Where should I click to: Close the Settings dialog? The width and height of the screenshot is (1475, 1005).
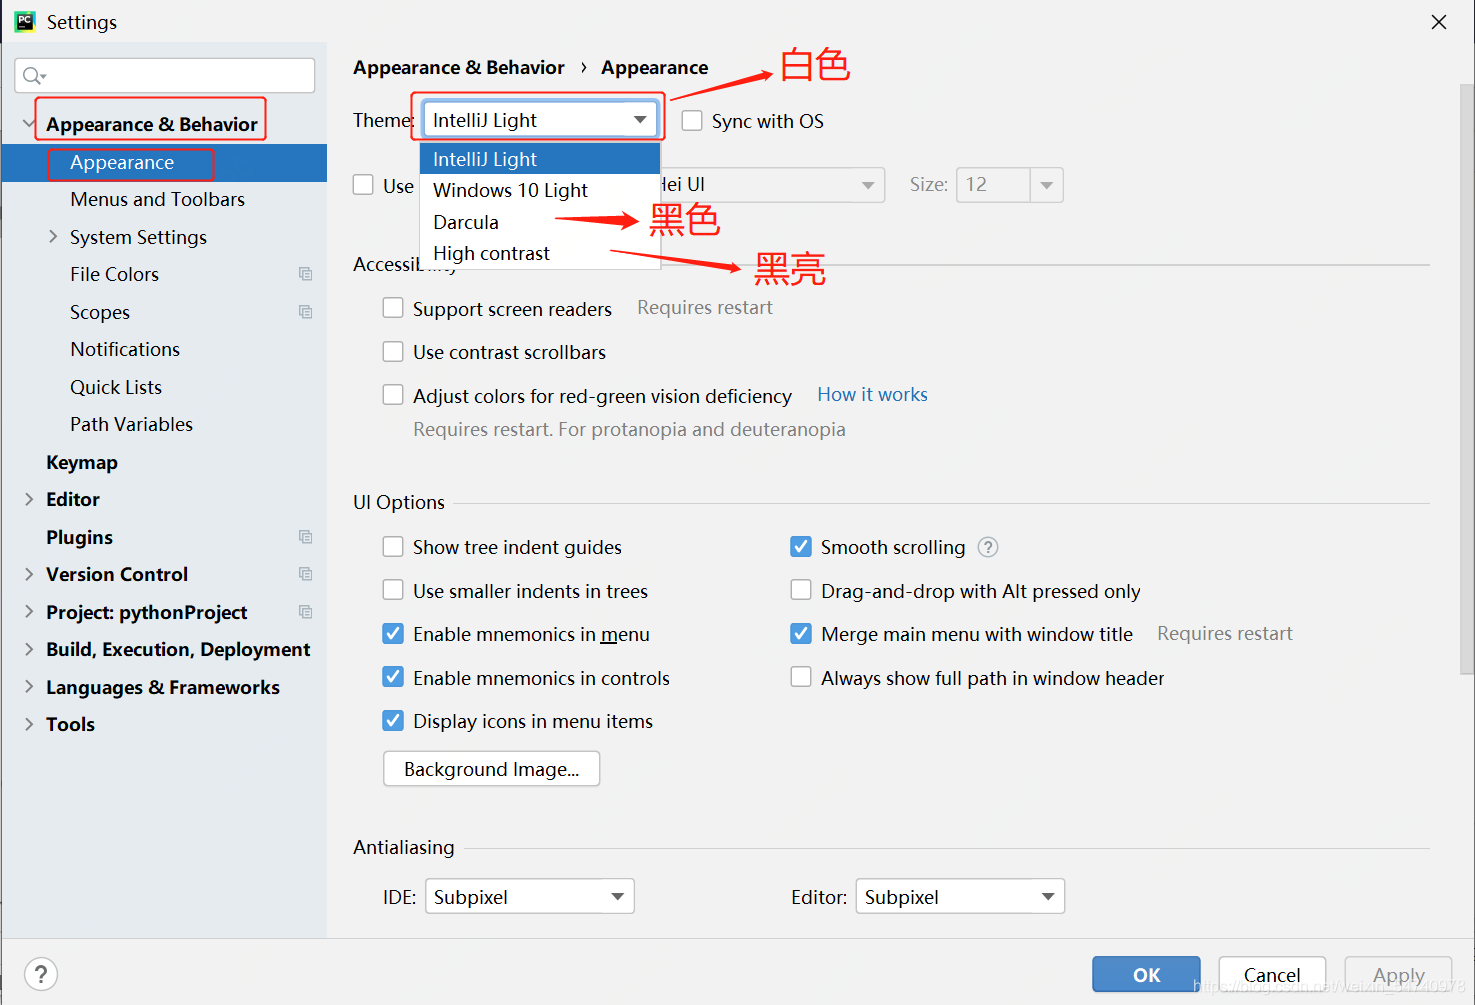(1438, 22)
